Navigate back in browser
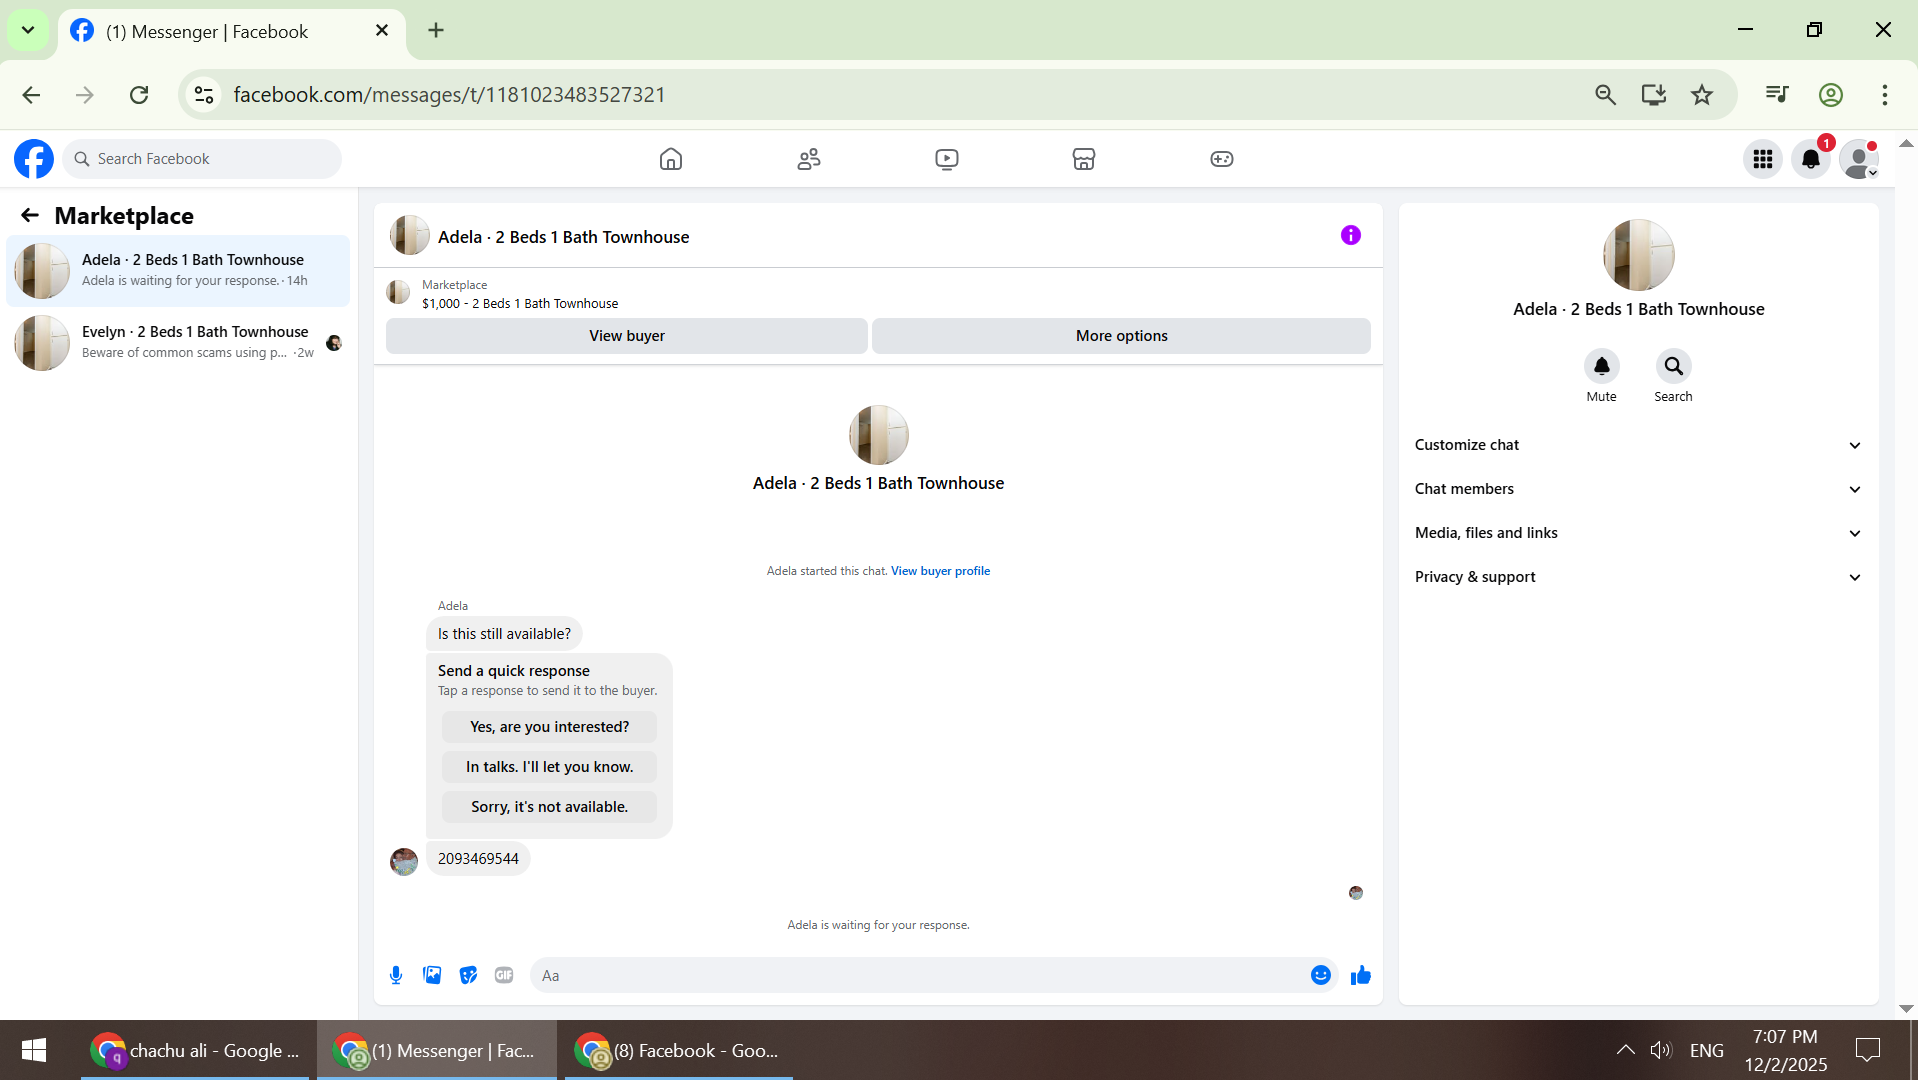 click(x=31, y=95)
